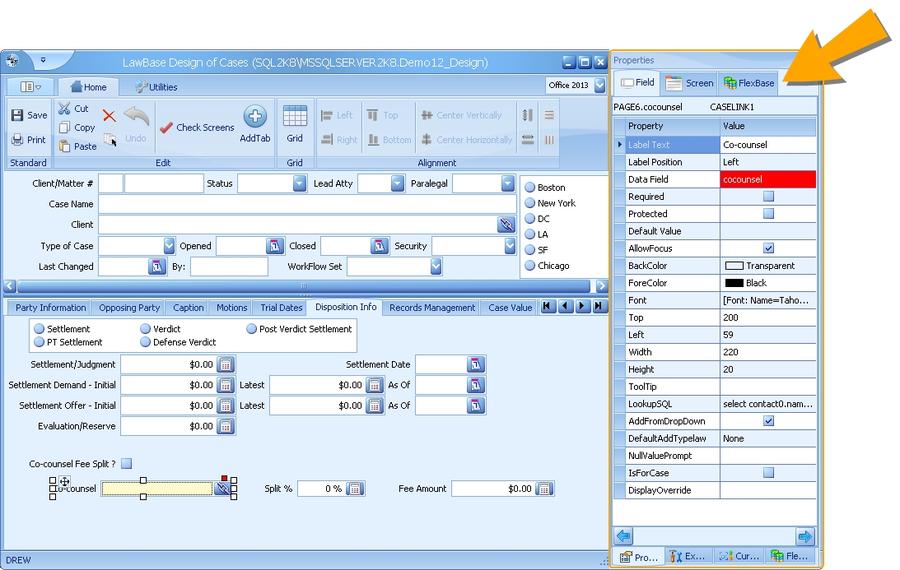Screen dimensions: 900x570
Task: Select the New York radio button
Action: [x=530, y=203]
